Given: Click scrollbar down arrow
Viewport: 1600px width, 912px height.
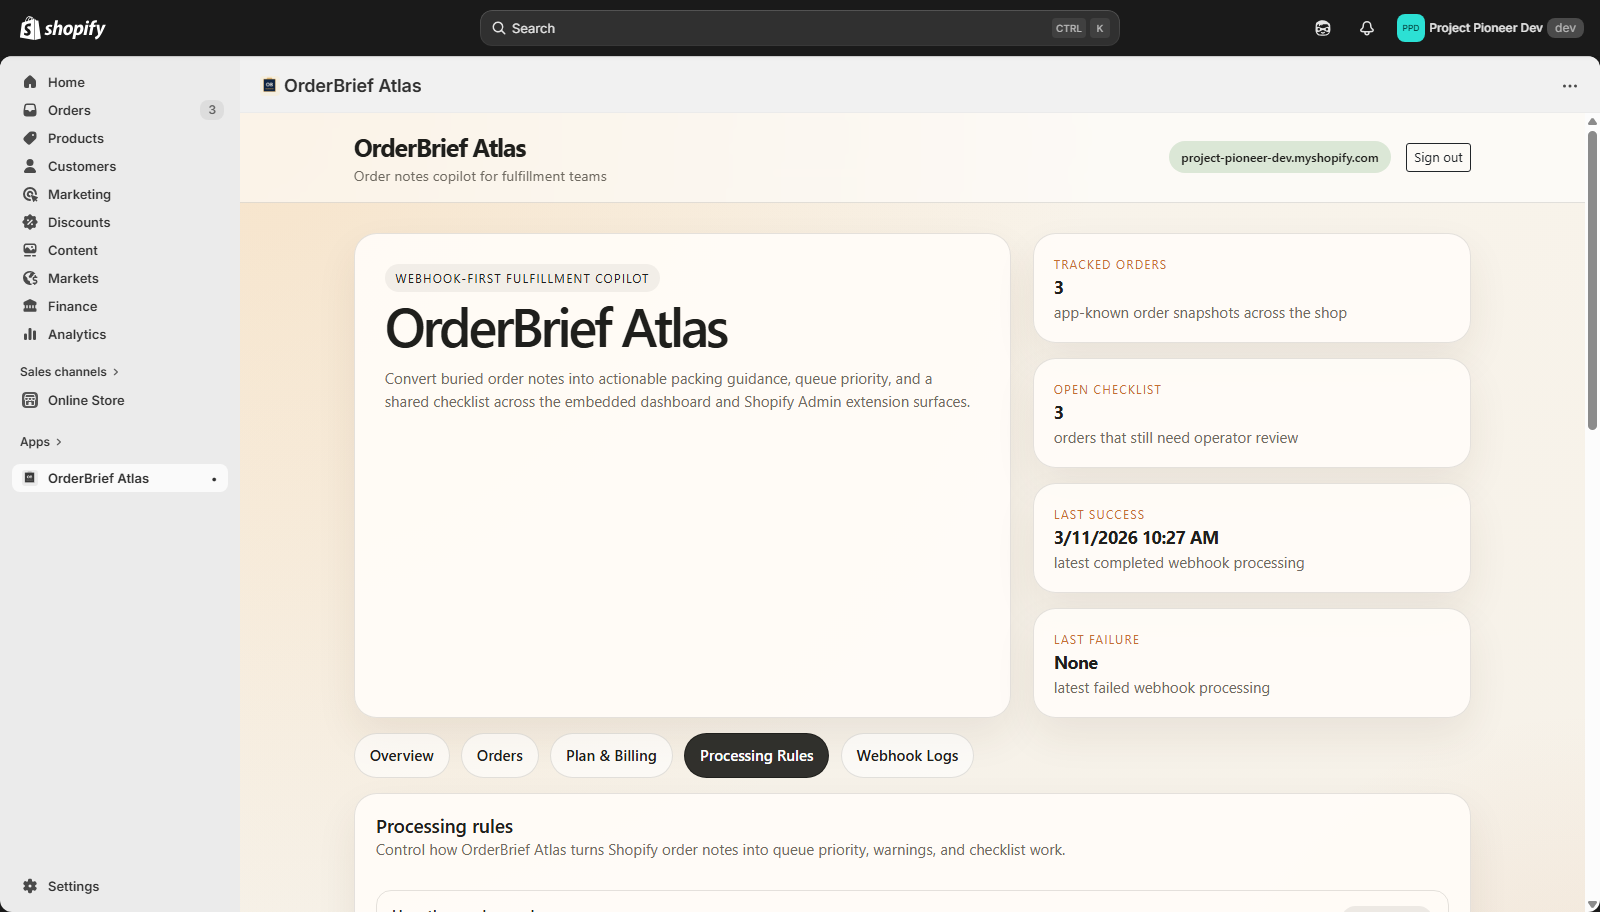Looking at the screenshot, I should 1592,905.
